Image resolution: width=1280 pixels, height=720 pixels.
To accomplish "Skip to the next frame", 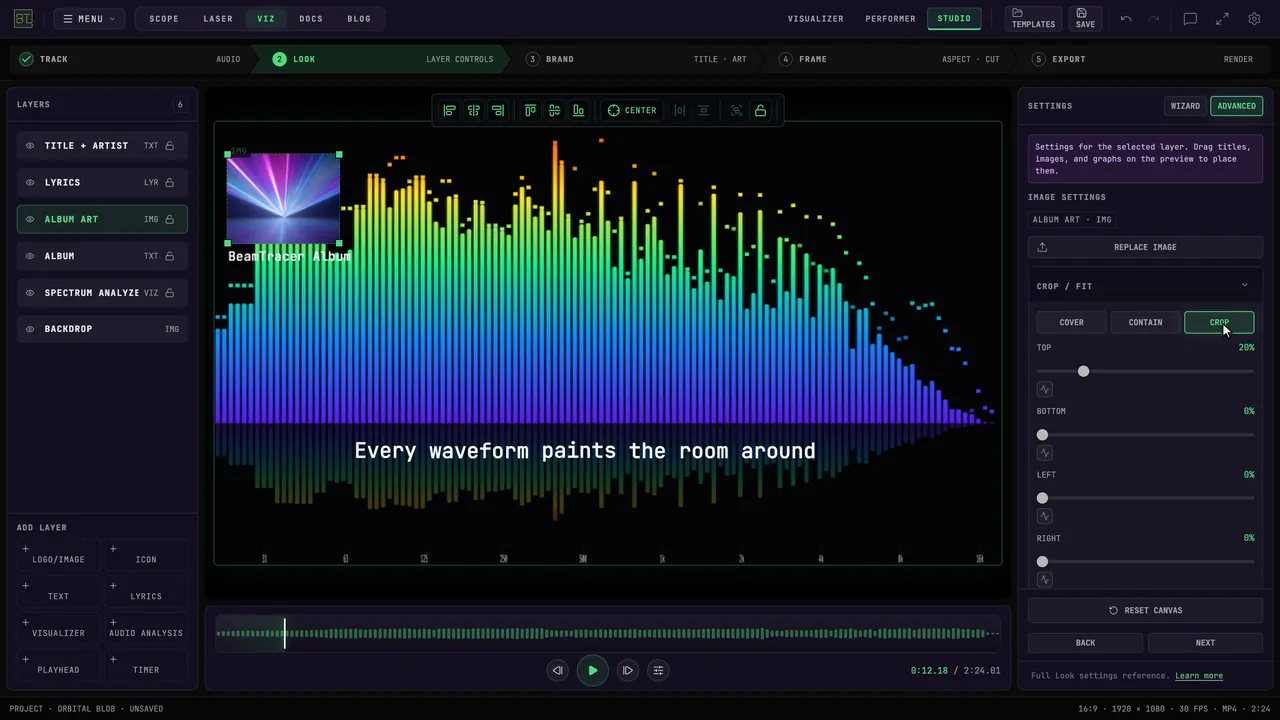I will [627, 670].
